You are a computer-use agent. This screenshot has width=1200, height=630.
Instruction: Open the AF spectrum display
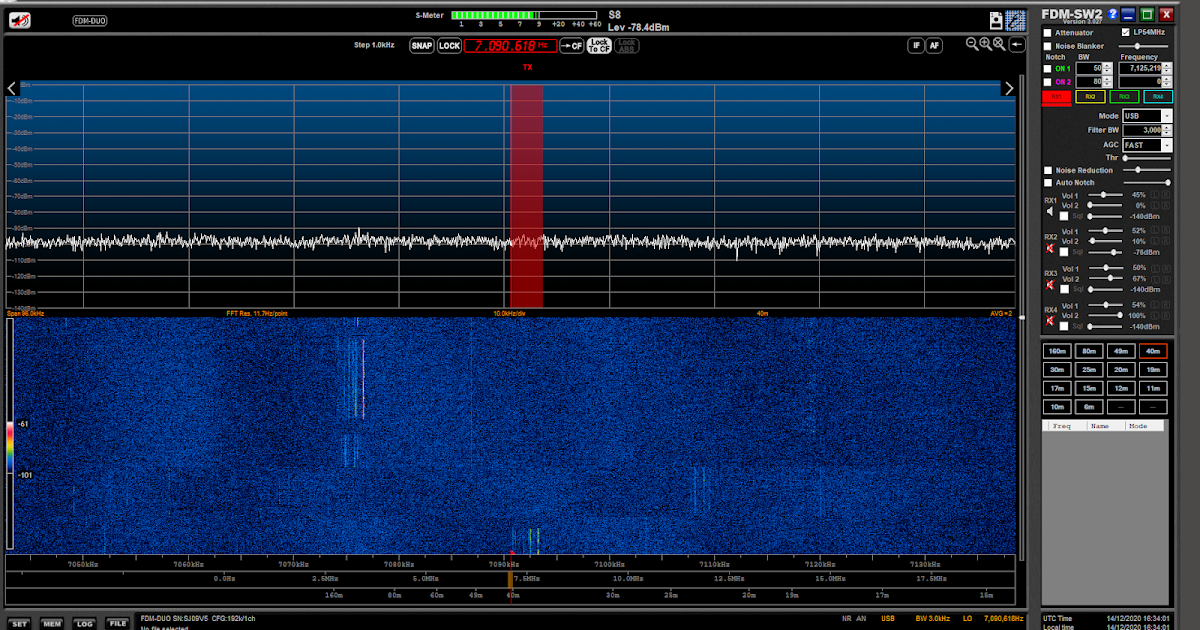(934, 45)
